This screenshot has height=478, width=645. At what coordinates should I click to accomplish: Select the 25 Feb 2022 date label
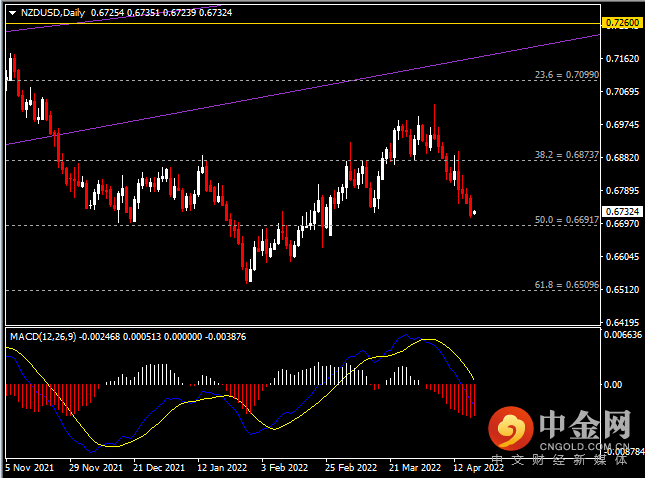(350, 468)
